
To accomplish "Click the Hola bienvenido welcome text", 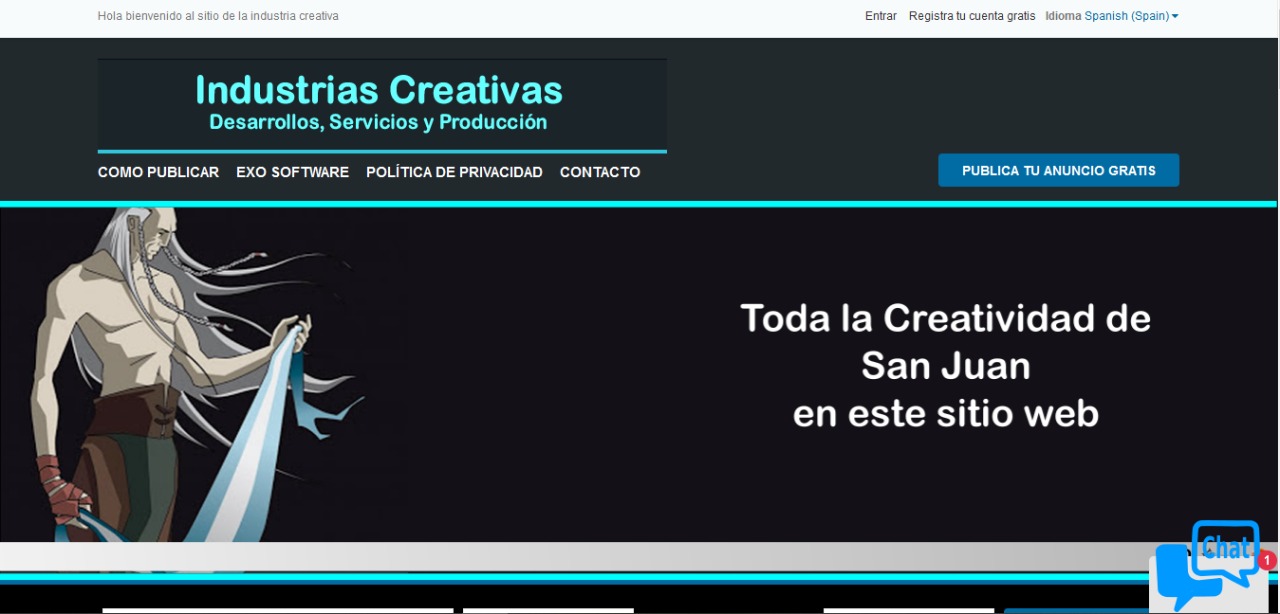I will click(x=218, y=16).
